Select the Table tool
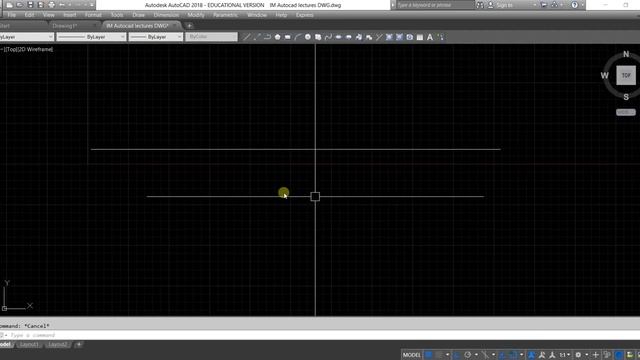640x360 pixels. pyautogui.click(x=420, y=37)
